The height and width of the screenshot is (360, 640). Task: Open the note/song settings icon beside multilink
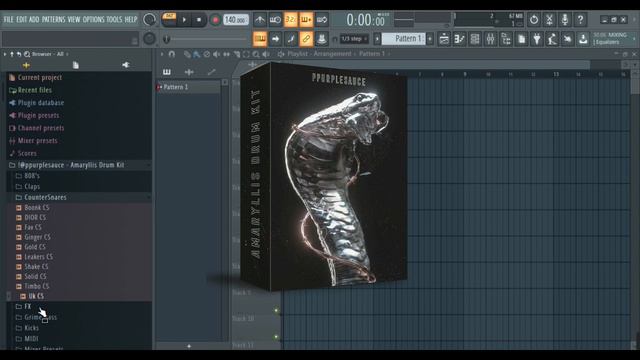click(322, 39)
